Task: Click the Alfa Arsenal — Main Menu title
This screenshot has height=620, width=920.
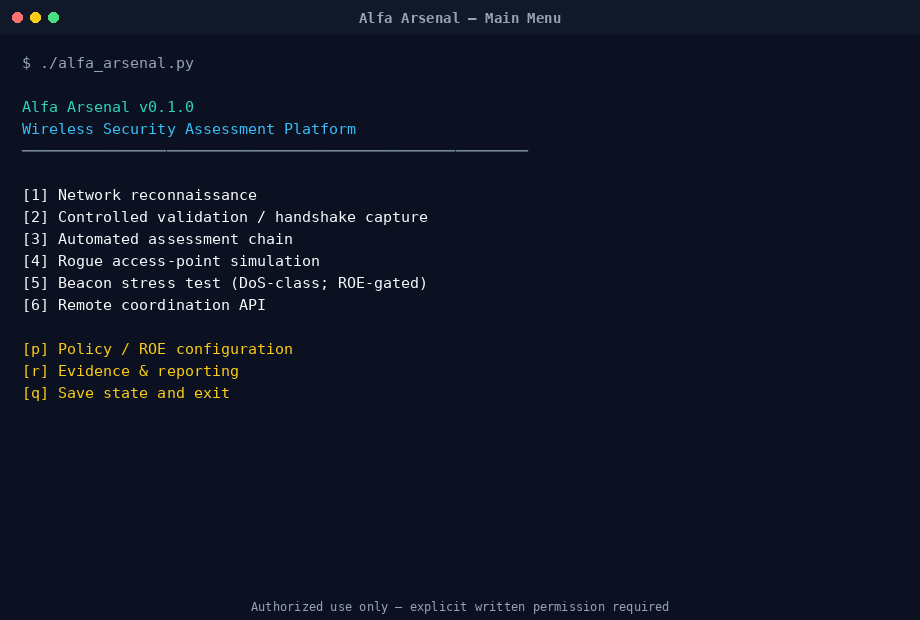Action: [x=460, y=18]
